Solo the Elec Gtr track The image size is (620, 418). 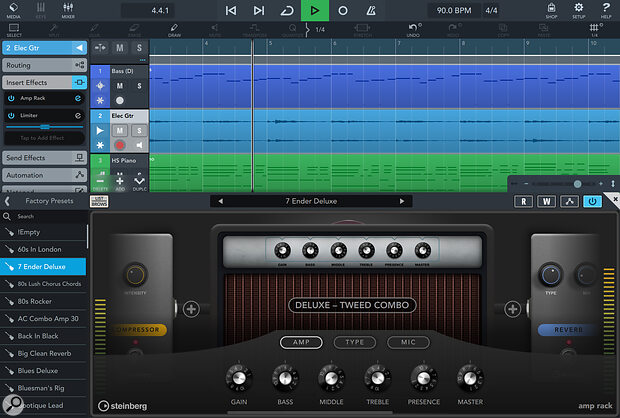[139, 131]
